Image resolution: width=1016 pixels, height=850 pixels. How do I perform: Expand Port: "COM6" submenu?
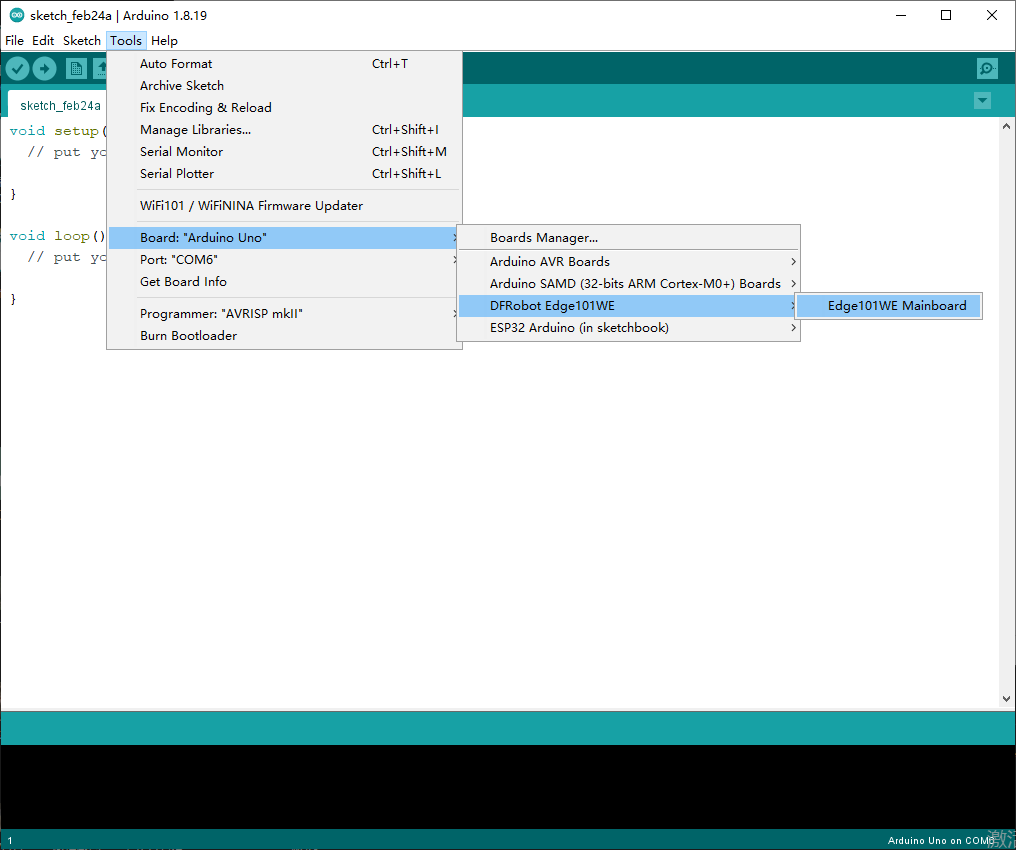[x=284, y=260]
